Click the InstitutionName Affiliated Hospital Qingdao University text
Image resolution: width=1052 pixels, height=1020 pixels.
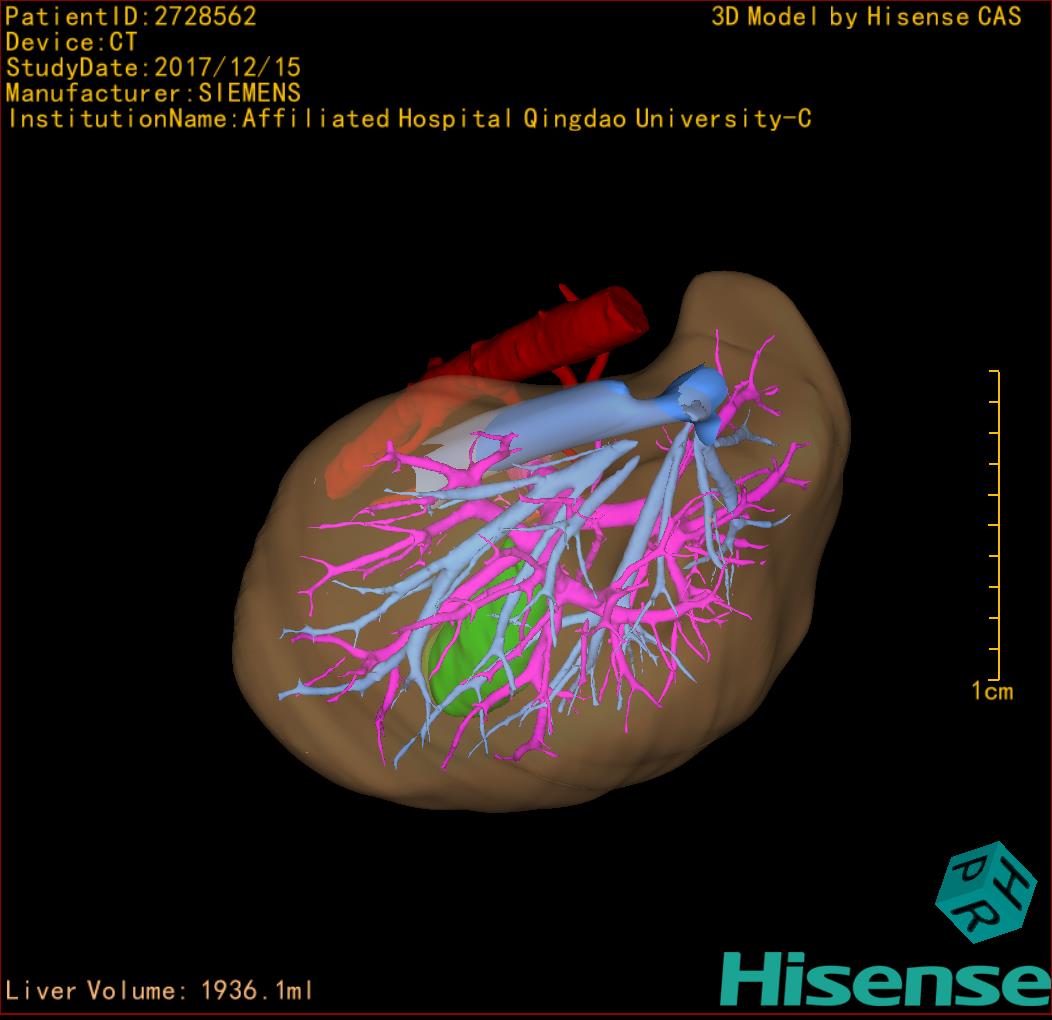[409, 119]
